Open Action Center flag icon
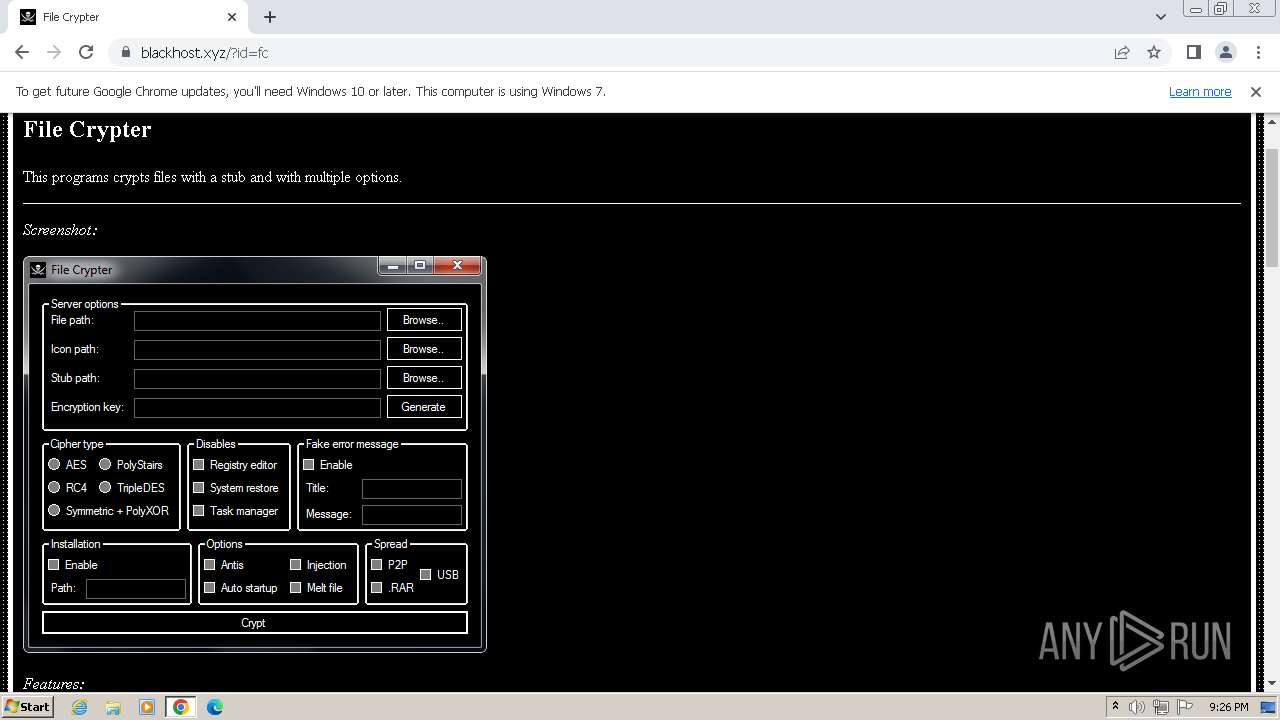The image size is (1280, 720). click(x=1185, y=707)
